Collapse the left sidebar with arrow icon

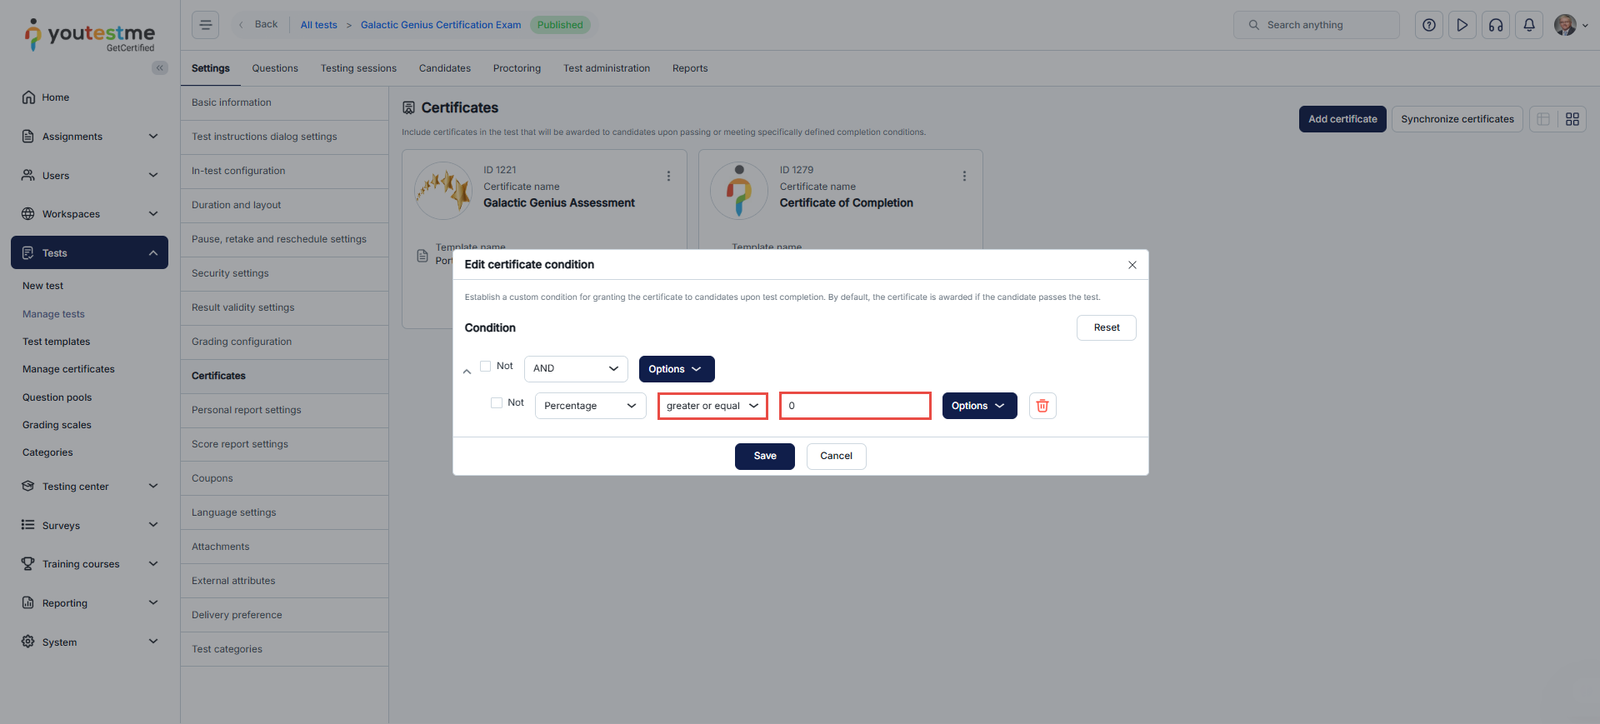(160, 68)
